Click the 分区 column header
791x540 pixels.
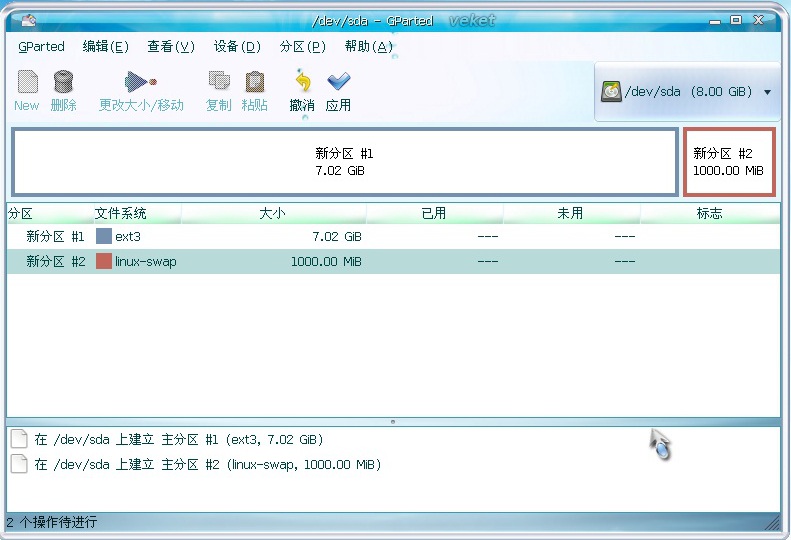(x=50, y=213)
